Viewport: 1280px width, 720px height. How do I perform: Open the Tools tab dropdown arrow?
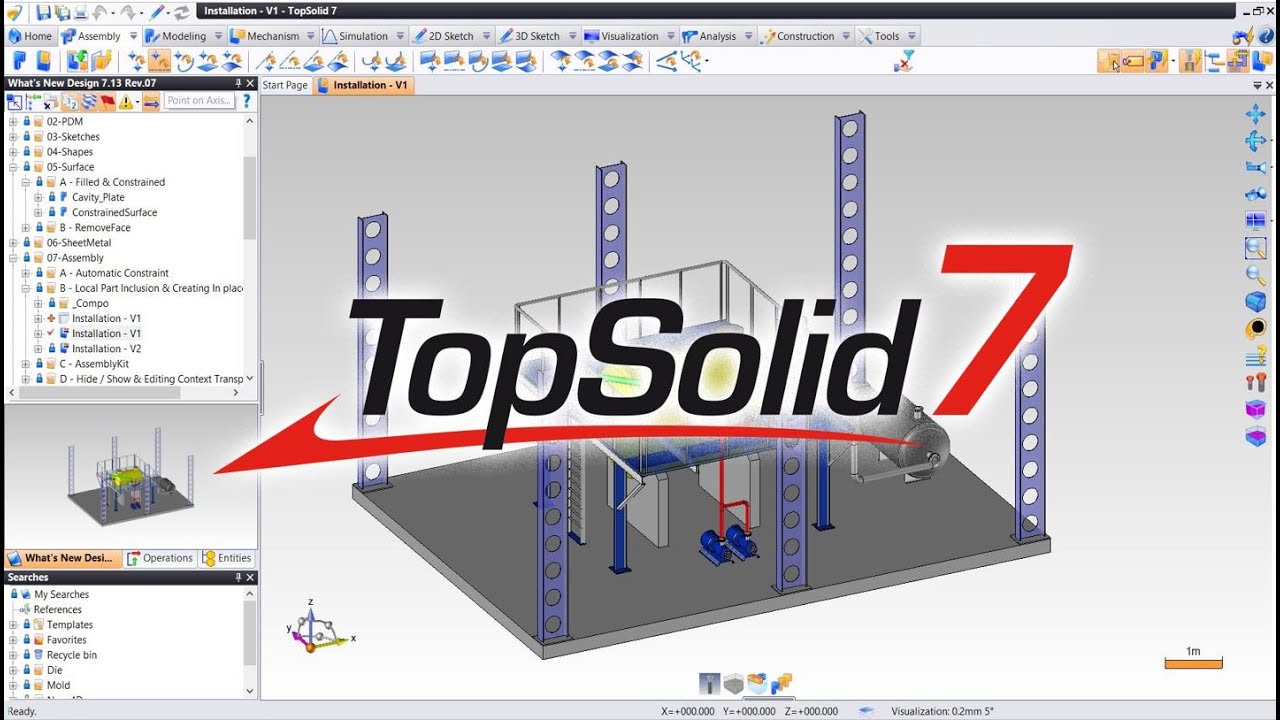(x=910, y=36)
